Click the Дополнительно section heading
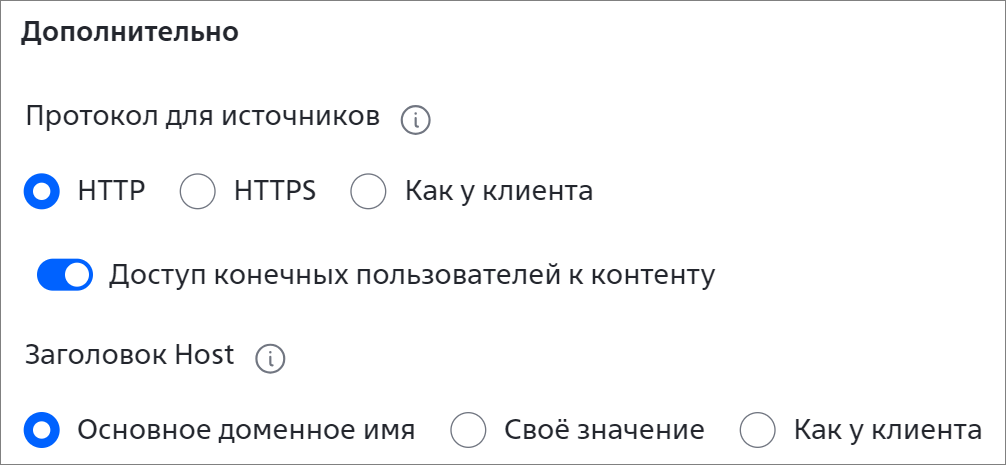 (130, 33)
